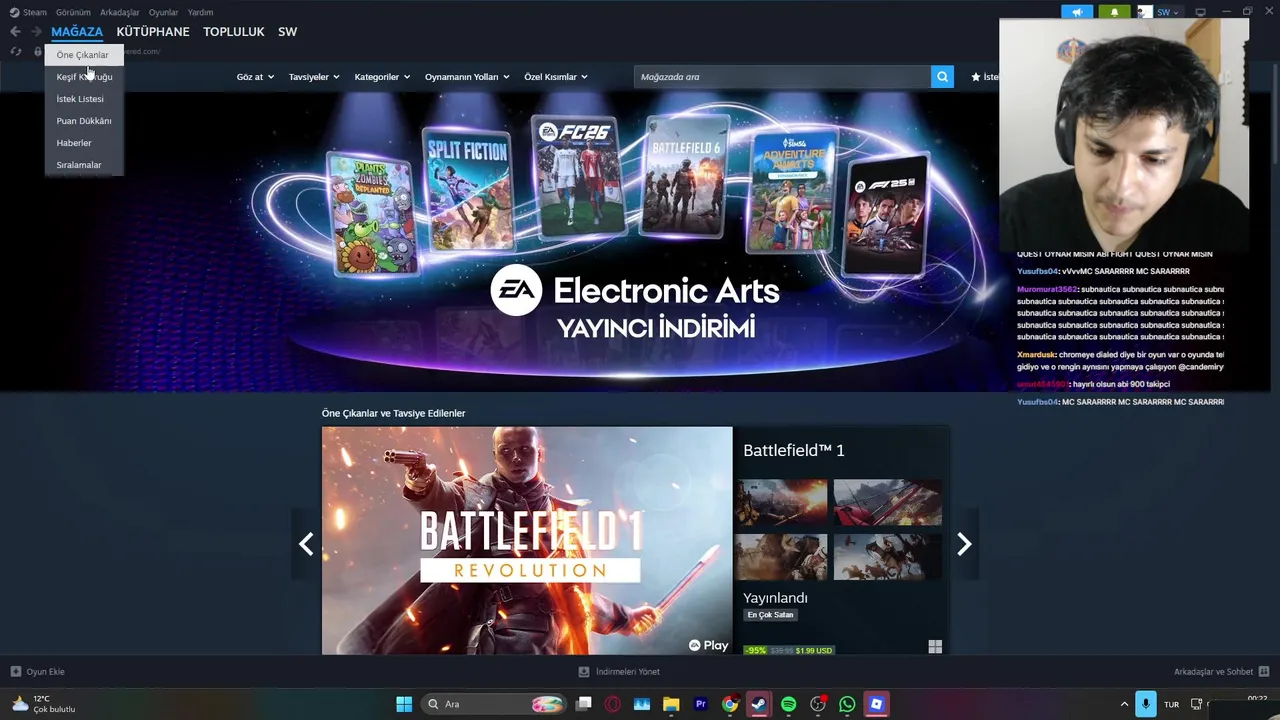Open Roblox from taskbar
This screenshot has height=720, width=1280.
(876, 704)
